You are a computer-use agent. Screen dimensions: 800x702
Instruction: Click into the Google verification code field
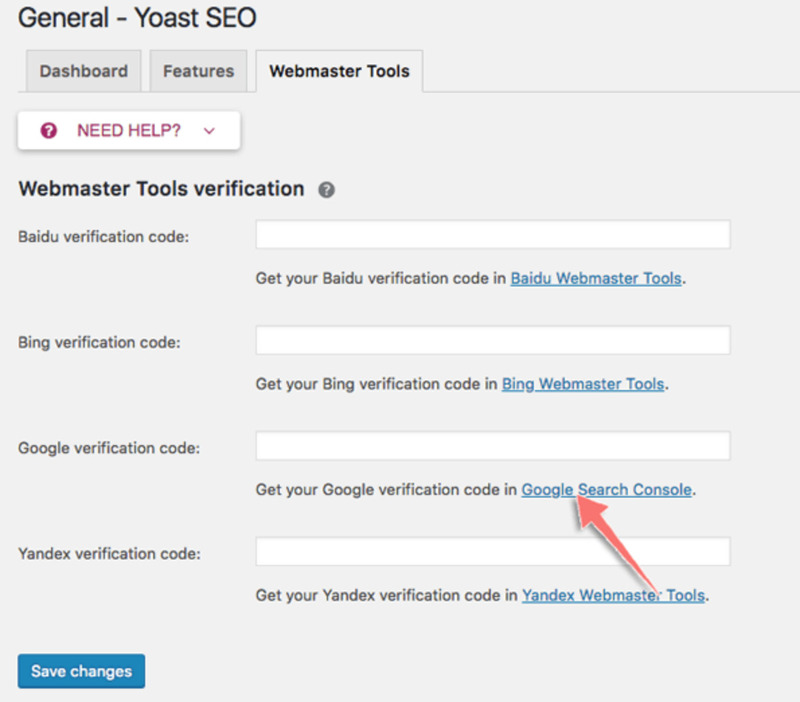(x=493, y=446)
